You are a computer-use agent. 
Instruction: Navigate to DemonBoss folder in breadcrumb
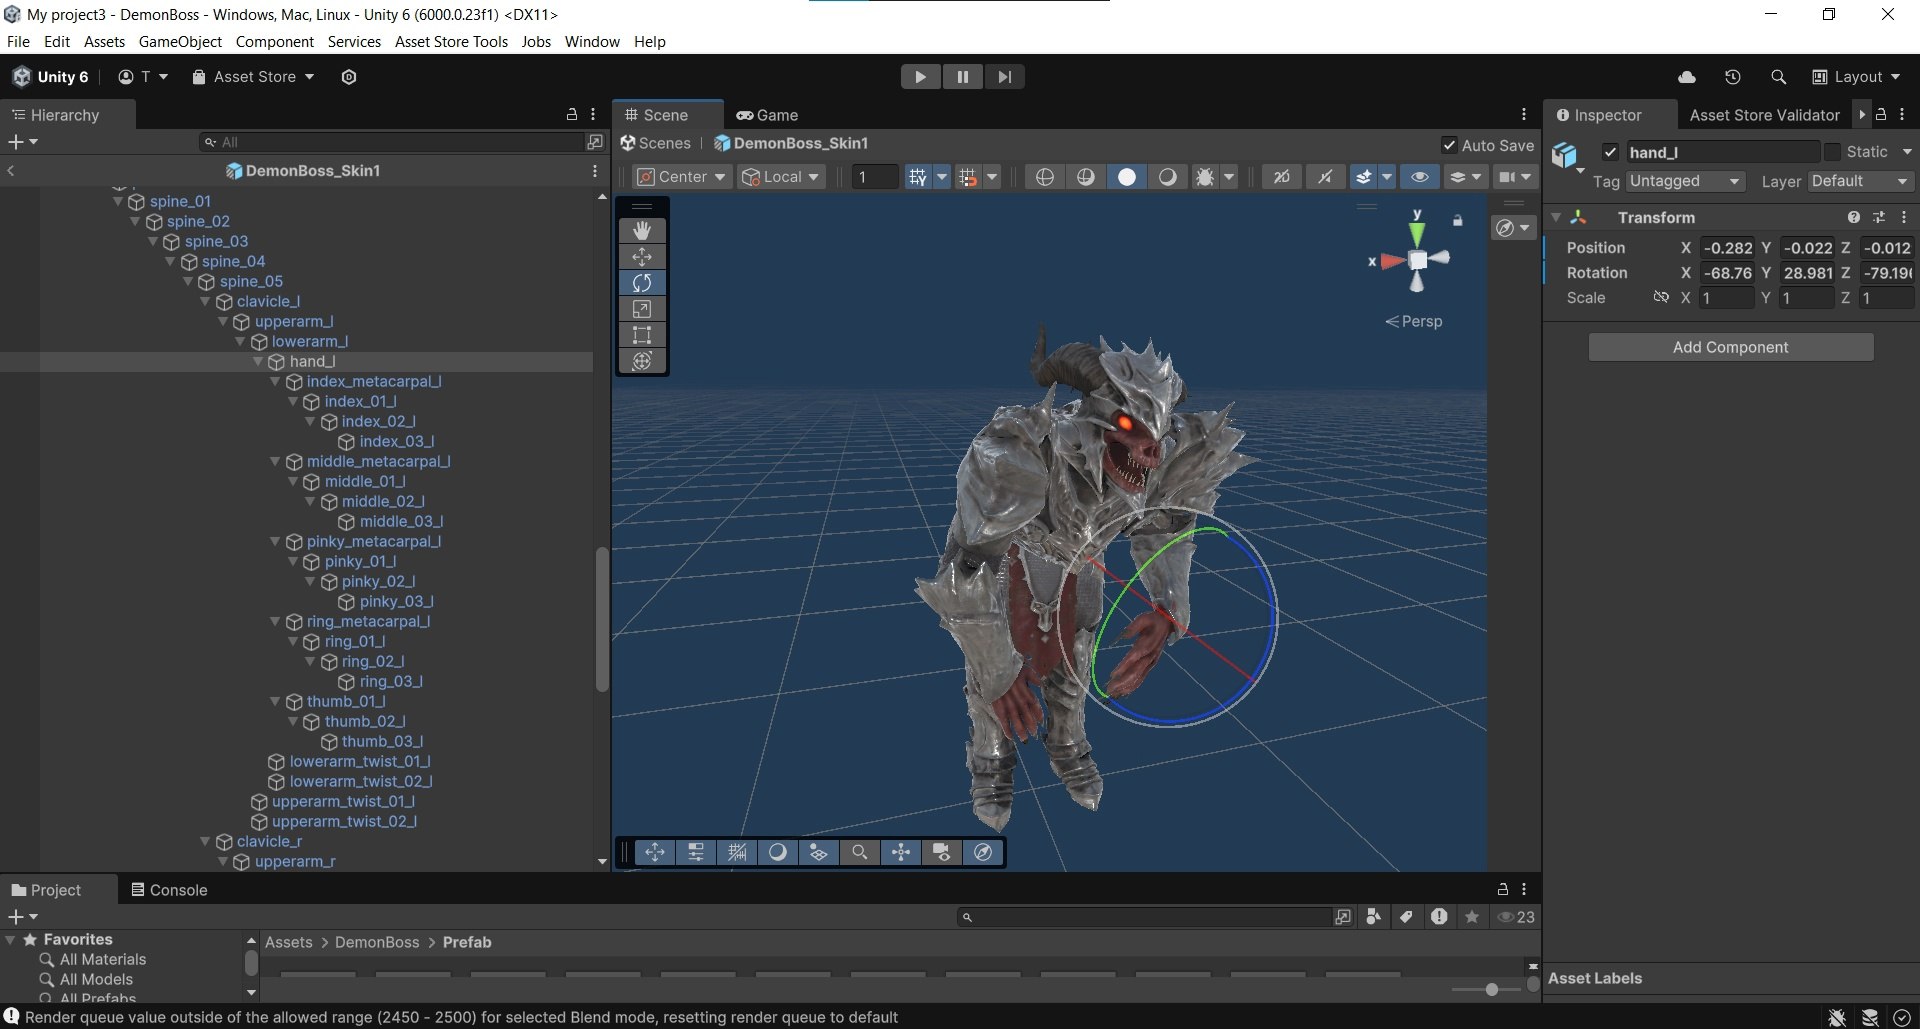(x=377, y=942)
